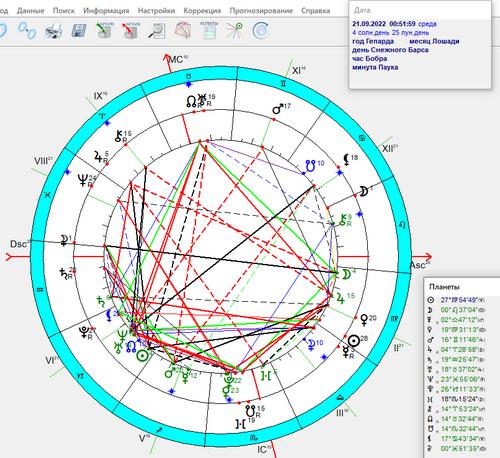
Task: Click the red polygon figure toolbar icon
Action: click(183, 31)
